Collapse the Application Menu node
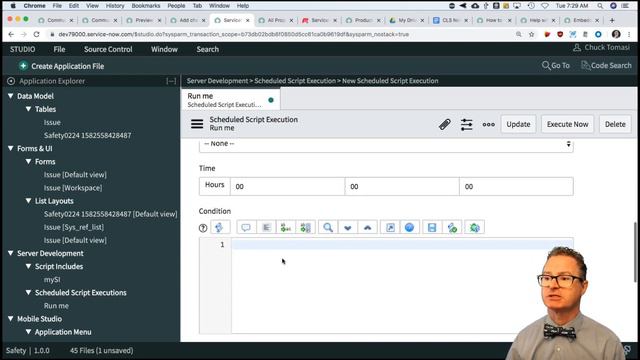The image size is (640, 360). pos(28,331)
